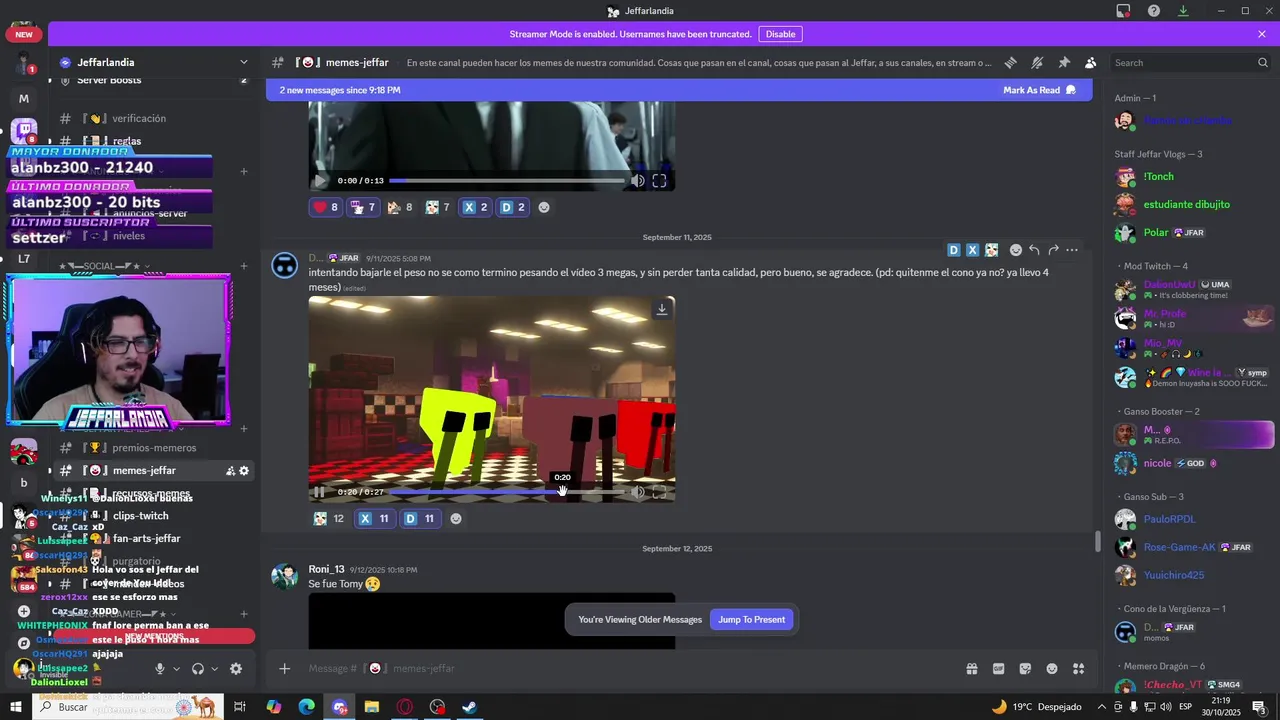The image size is (1280, 720).
Task: Send a gift via gift icon
Action: pos(971,668)
